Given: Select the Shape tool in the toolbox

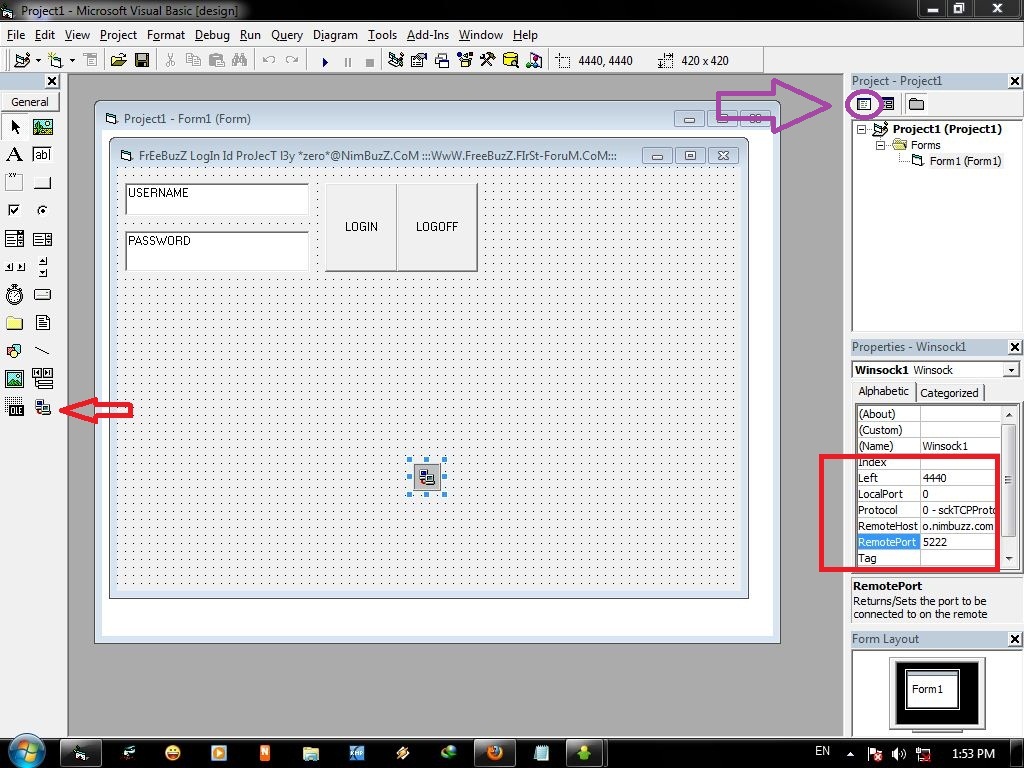Looking at the screenshot, I should [14, 351].
